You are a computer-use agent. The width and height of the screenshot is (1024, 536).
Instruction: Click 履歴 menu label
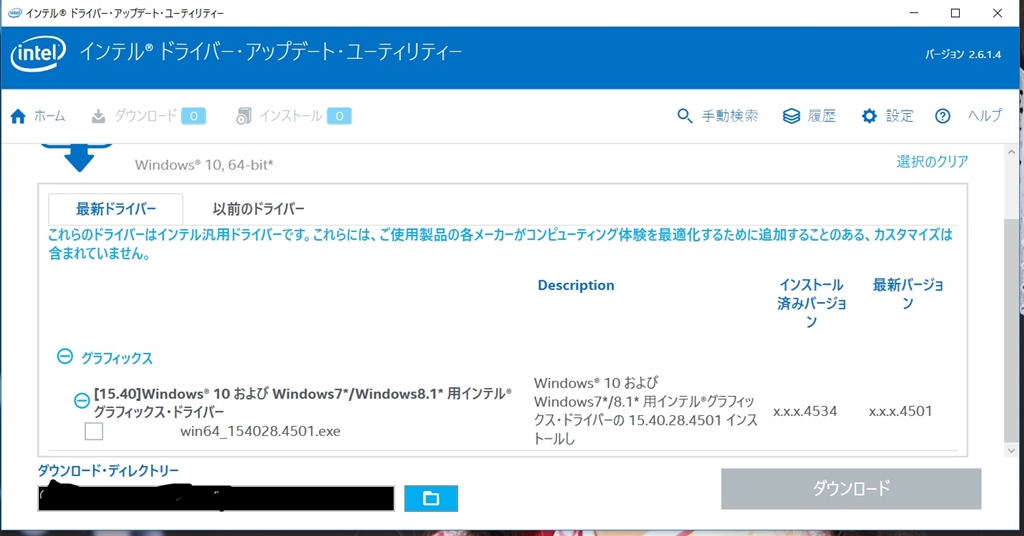[x=822, y=116]
